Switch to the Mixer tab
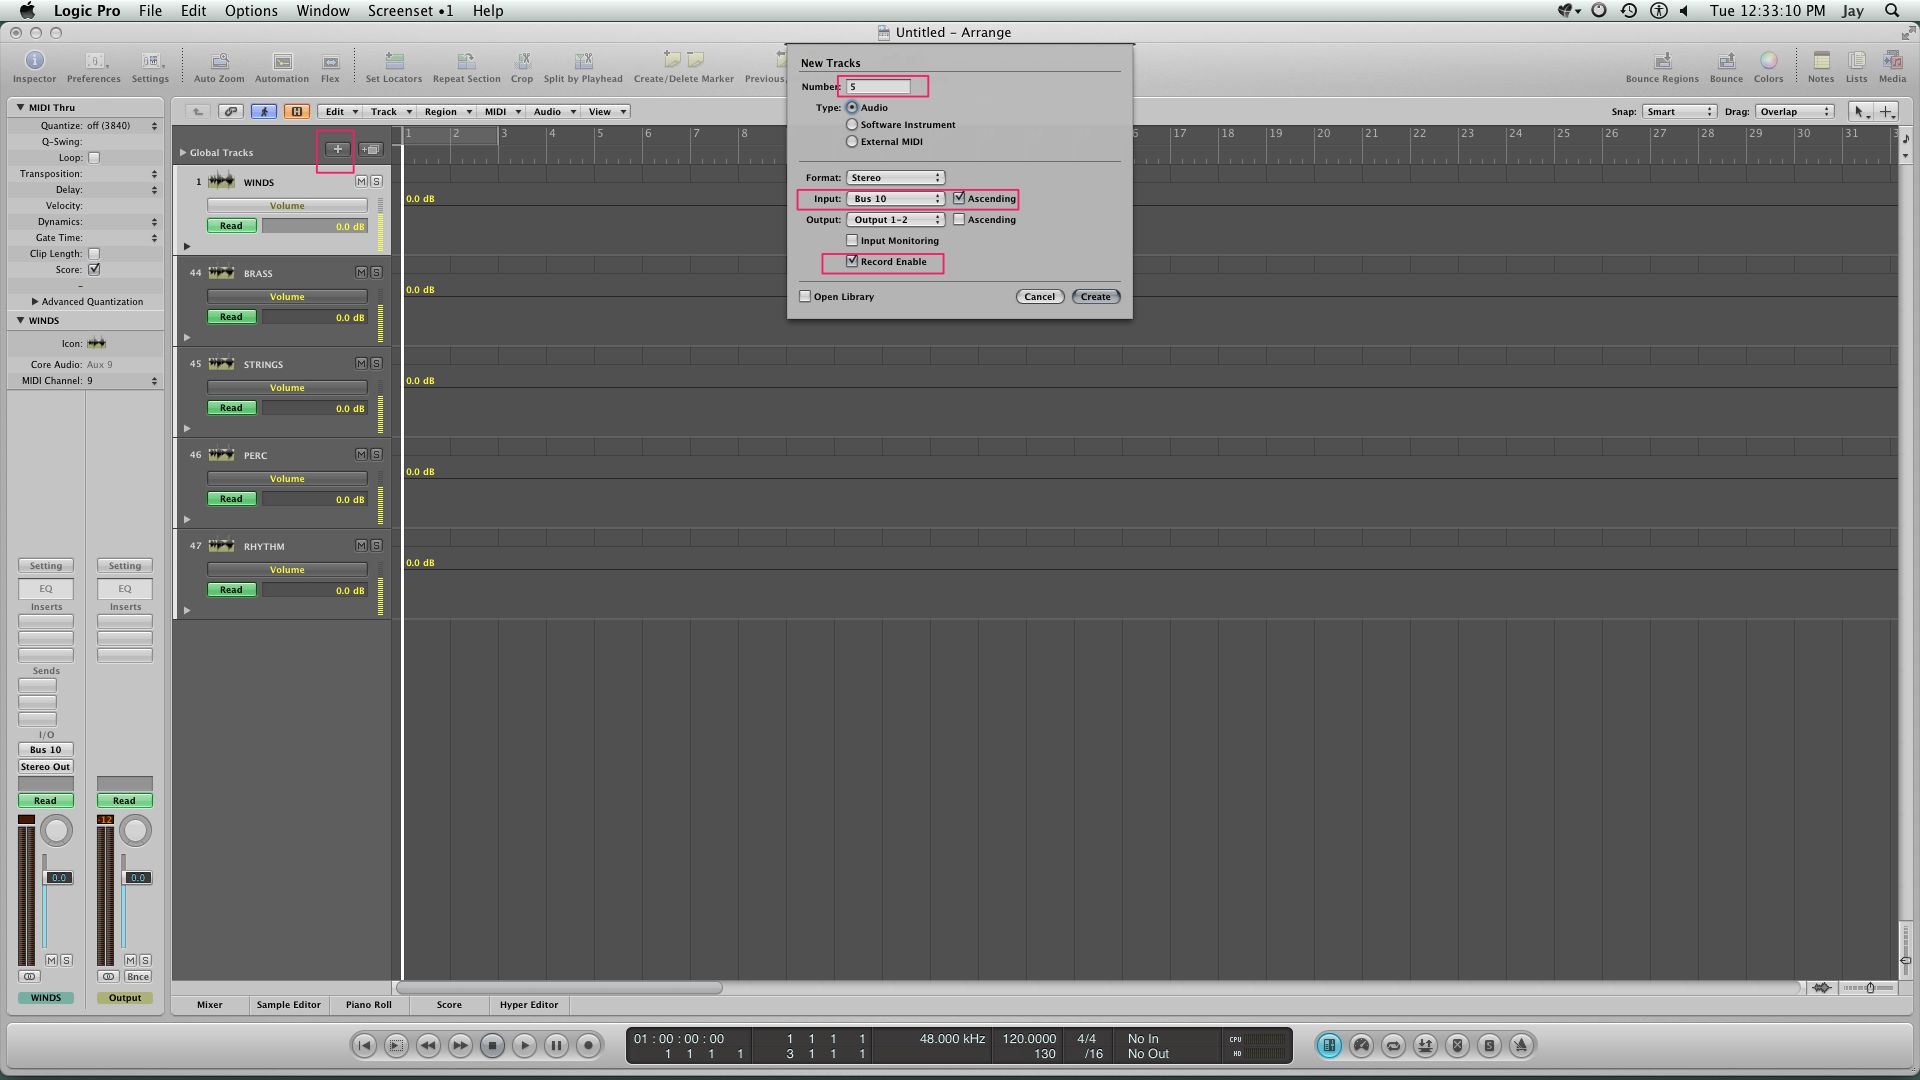Viewport: 1920px width, 1080px height. click(210, 1004)
